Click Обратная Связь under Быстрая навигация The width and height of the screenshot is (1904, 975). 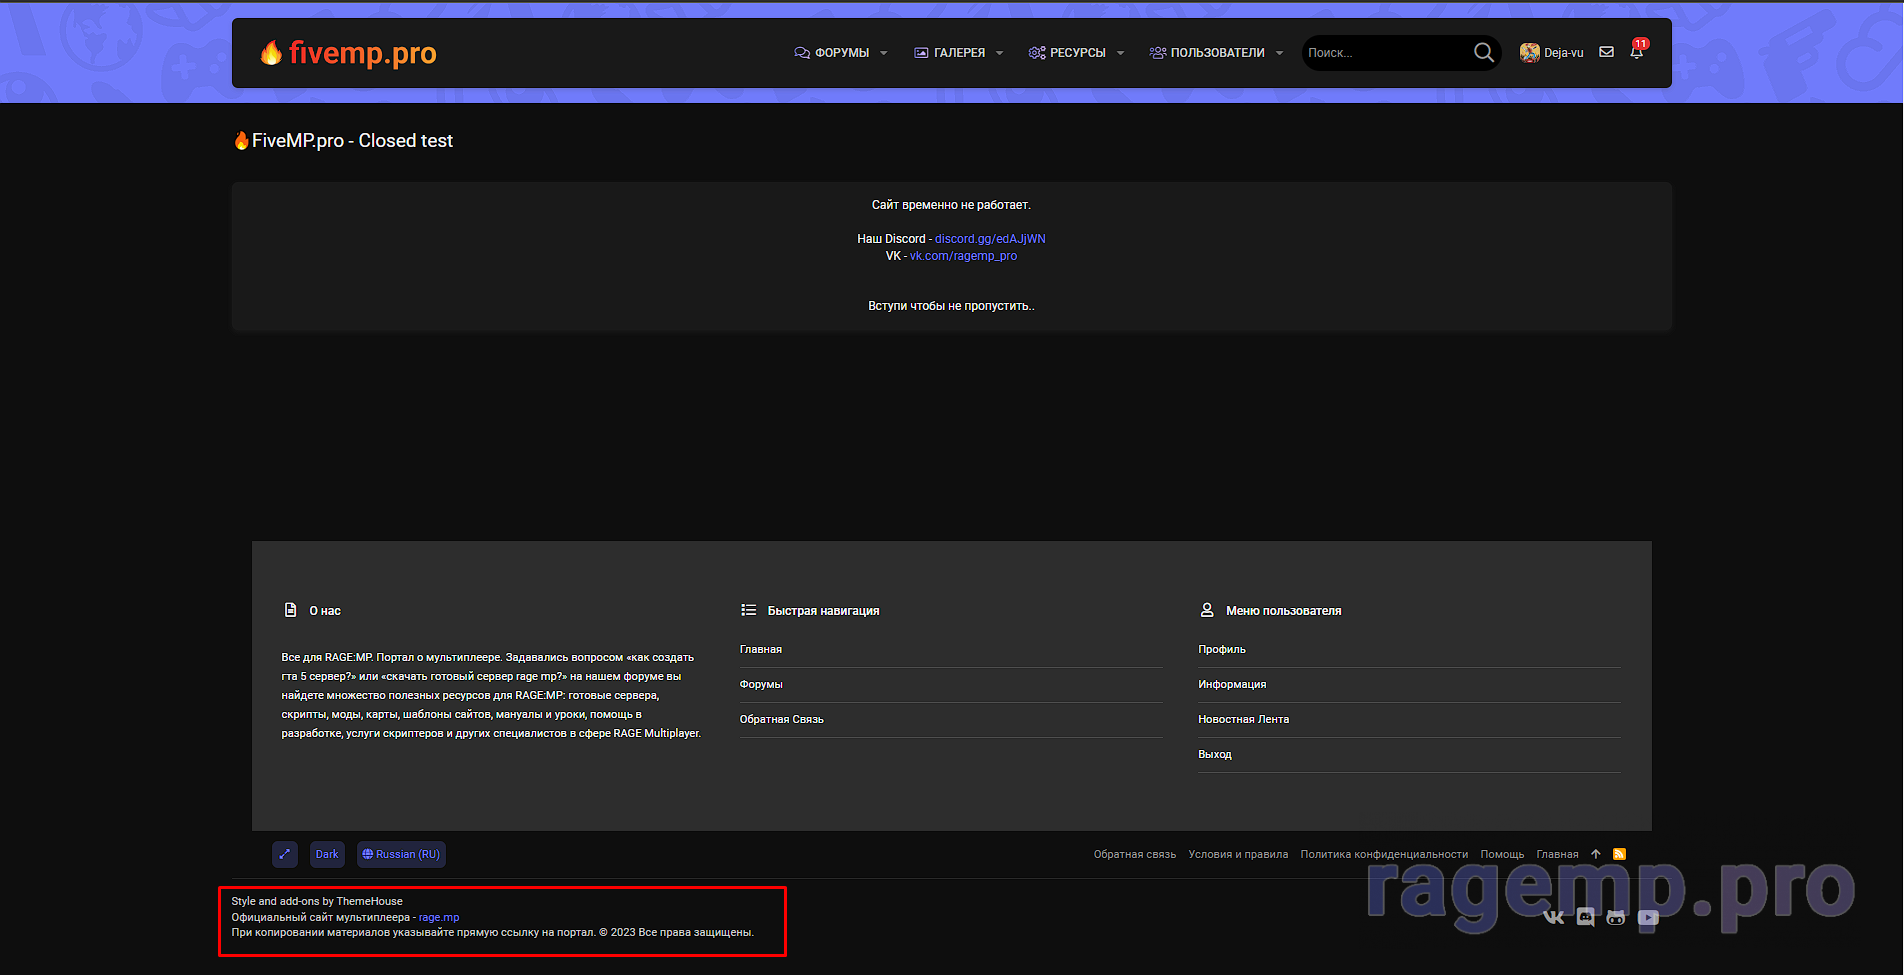(x=782, y=720)
